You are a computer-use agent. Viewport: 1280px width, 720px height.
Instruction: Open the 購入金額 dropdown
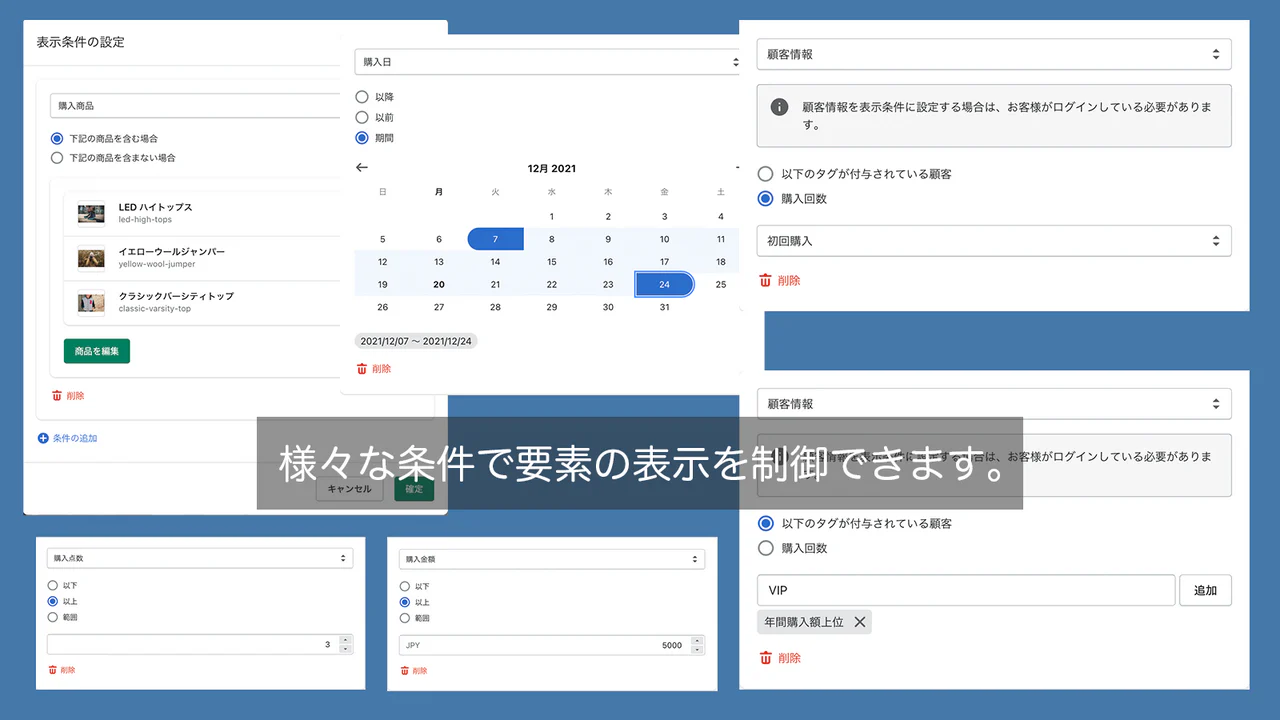[552, 559]
